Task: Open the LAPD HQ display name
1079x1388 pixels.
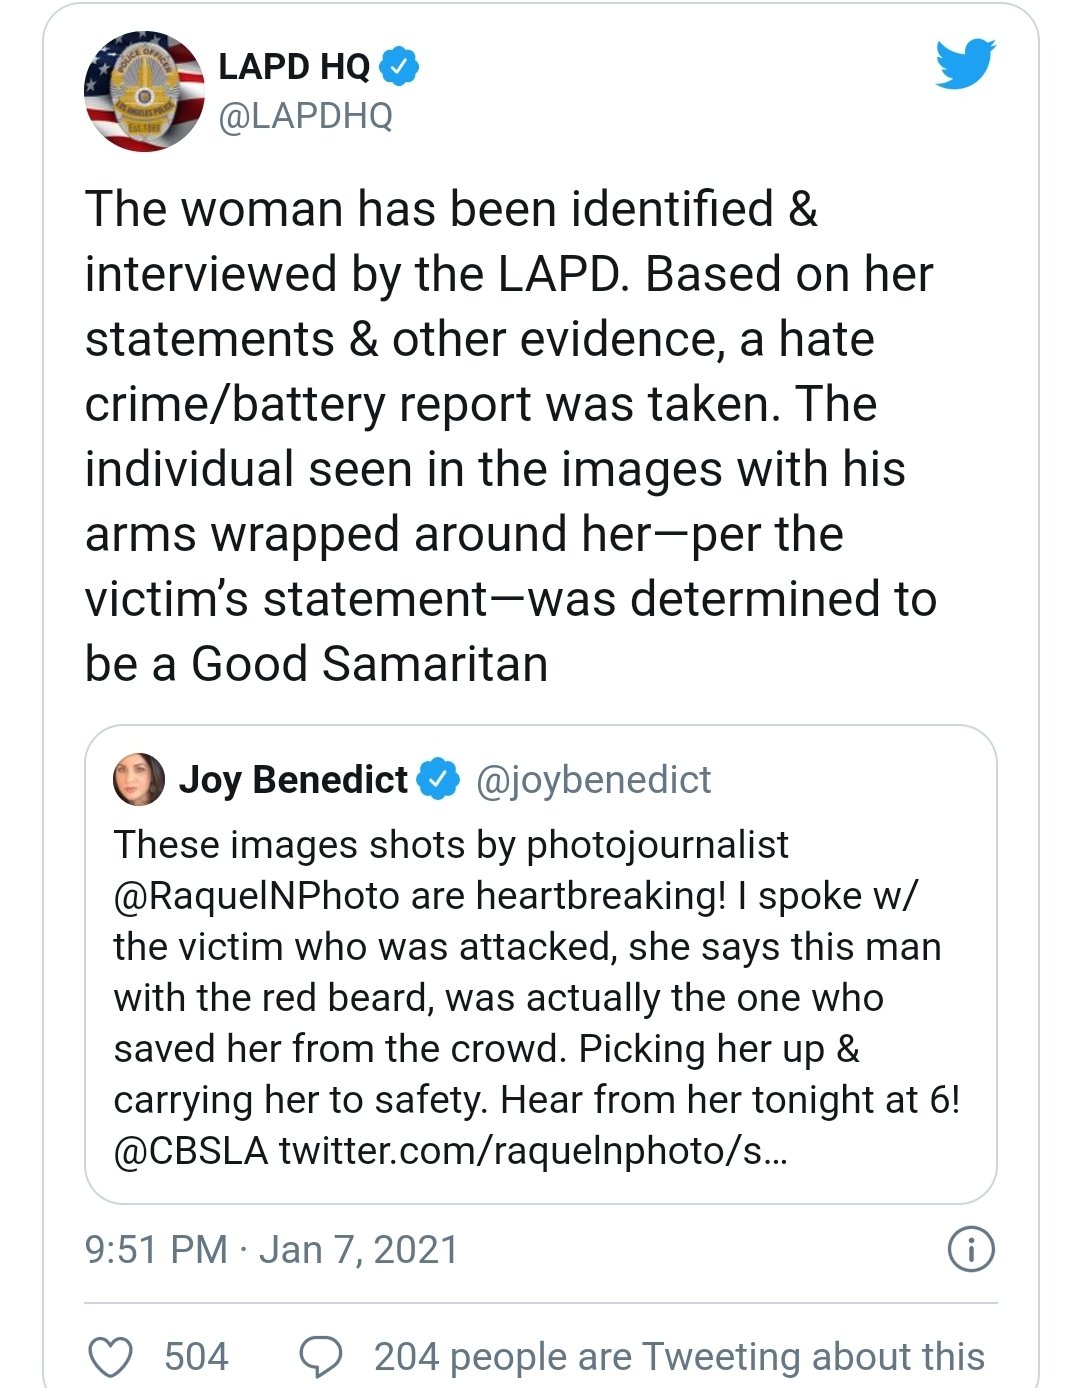Action: tap(294, 66)
